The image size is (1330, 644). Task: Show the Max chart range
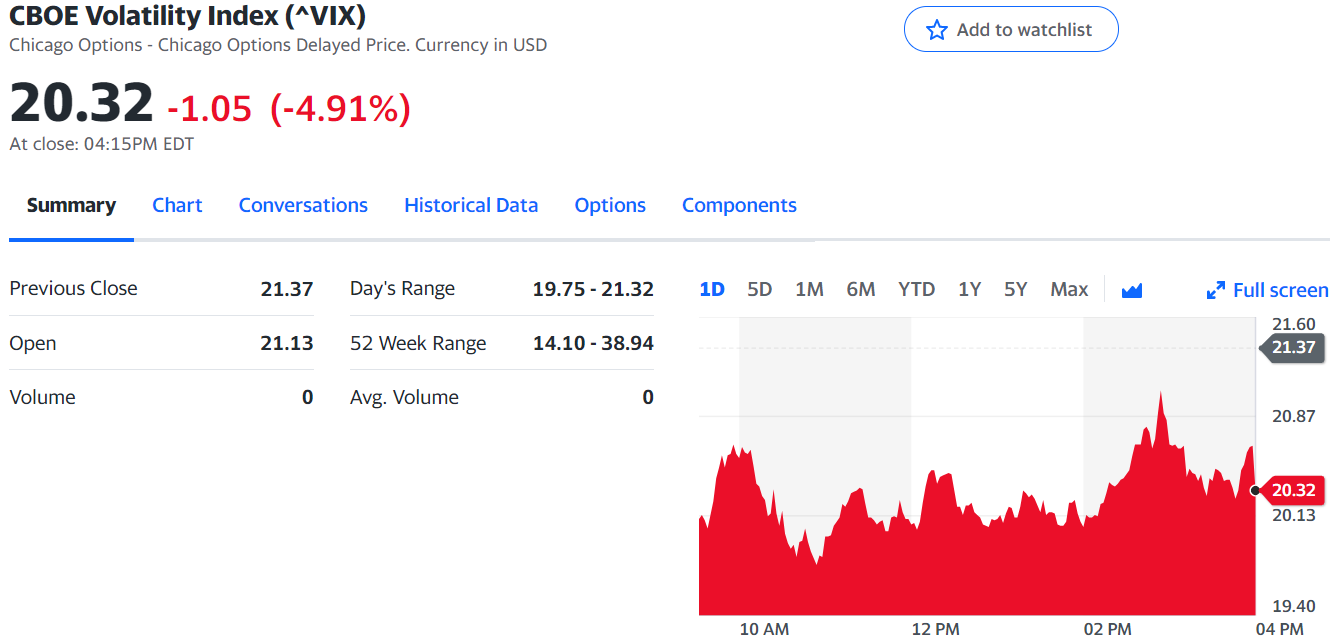tap(1069, 289)
